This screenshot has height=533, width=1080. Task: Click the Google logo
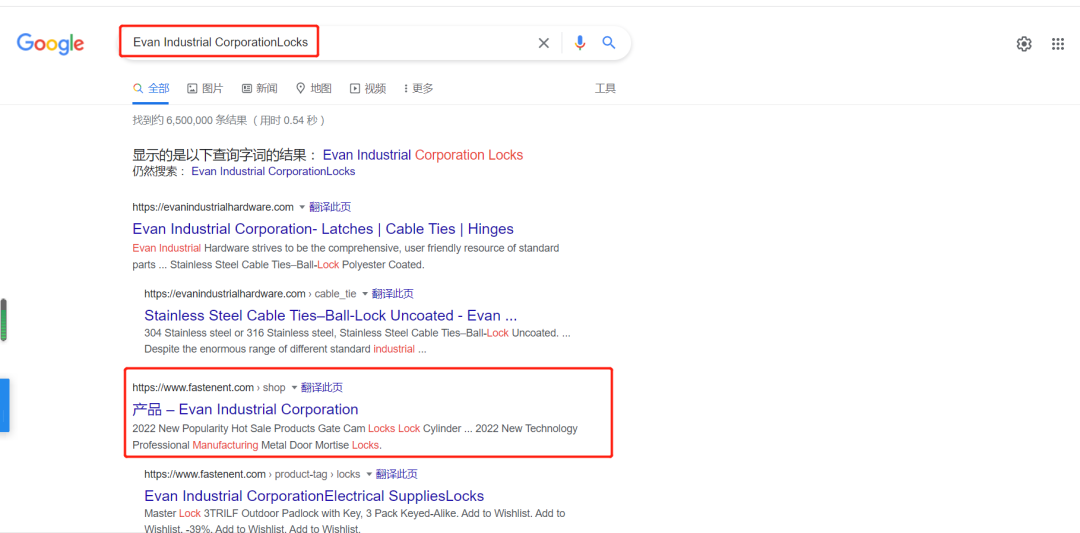(x=50, y=43)
